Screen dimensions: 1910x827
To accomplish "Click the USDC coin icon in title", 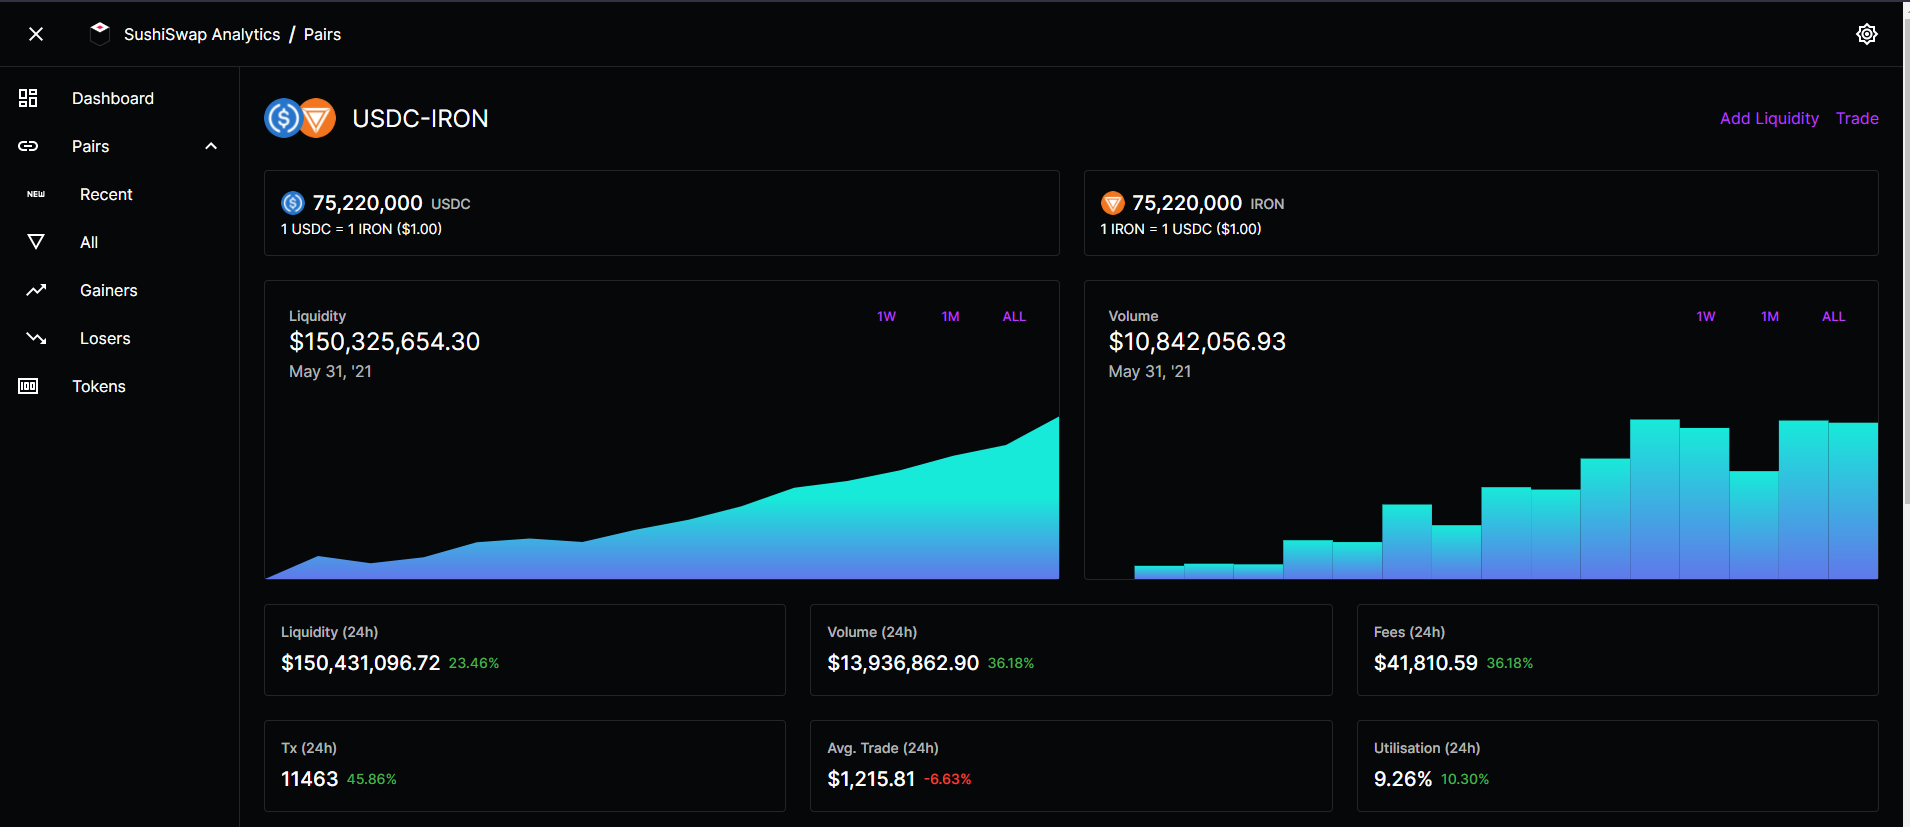I will (284, 118).
